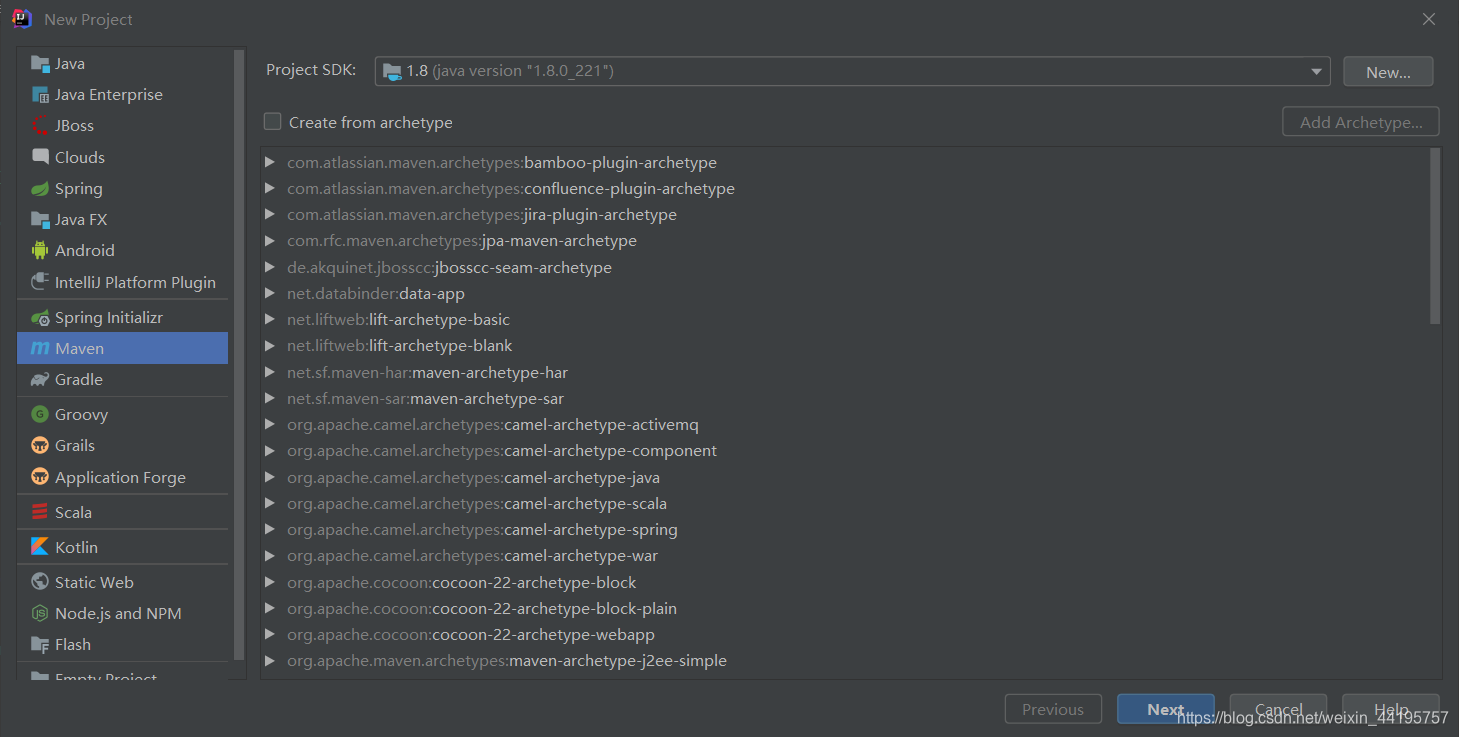Viewport: 1459px width, 737px height.
Task: Select cocoon-22-archetype-block row
Action: point(844,582)
